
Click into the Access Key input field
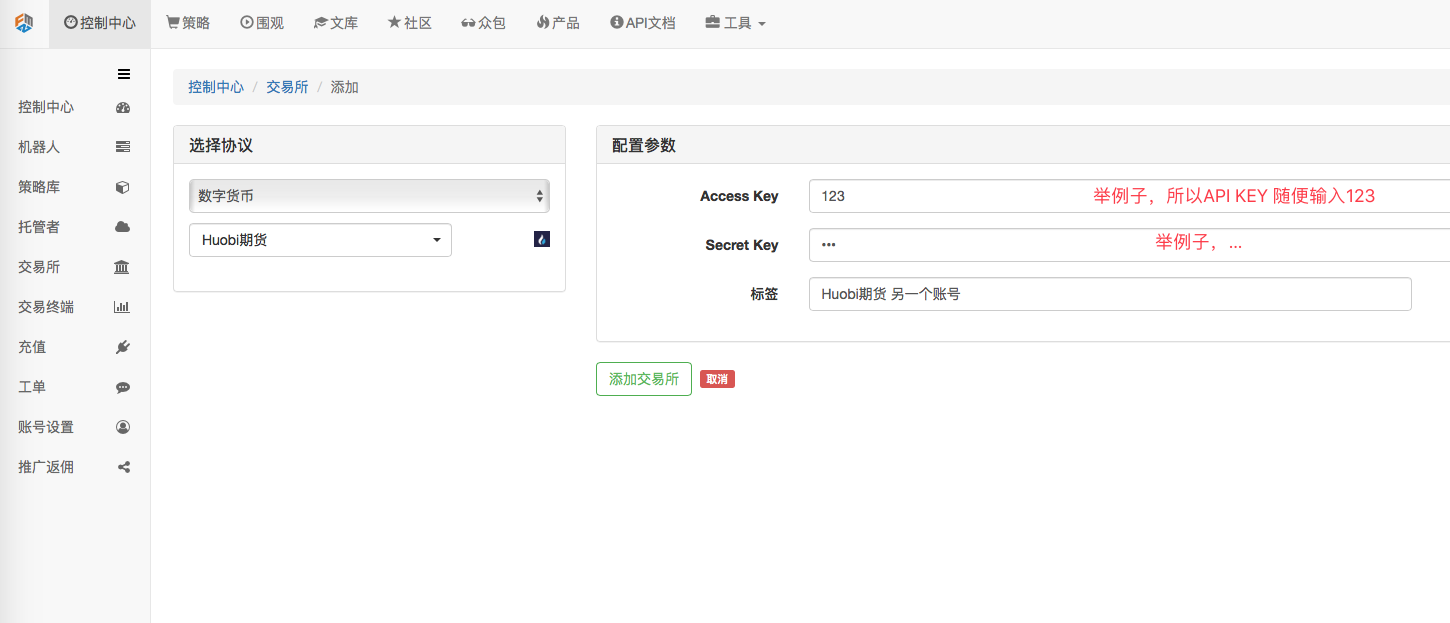(x=950, y=196)
